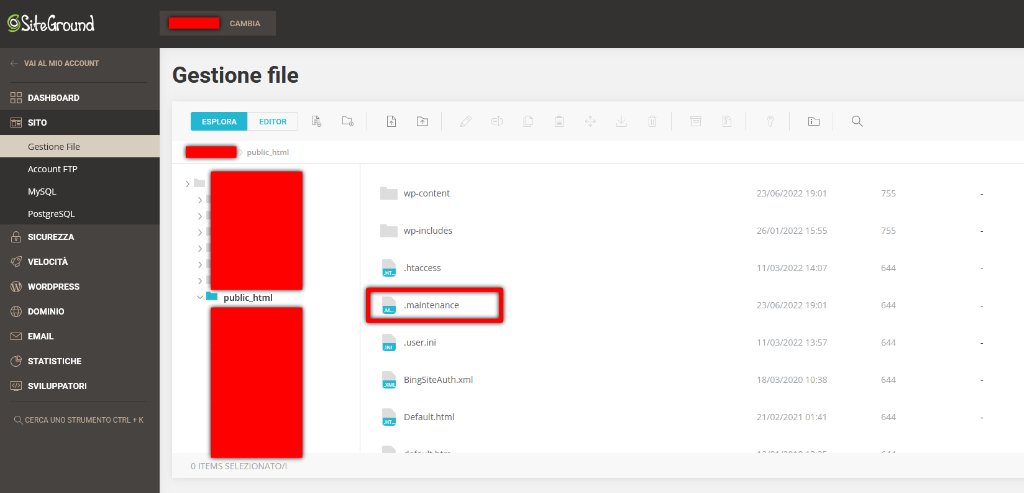Click public_html in the breadcrumb path

click(x=268, y=152)
